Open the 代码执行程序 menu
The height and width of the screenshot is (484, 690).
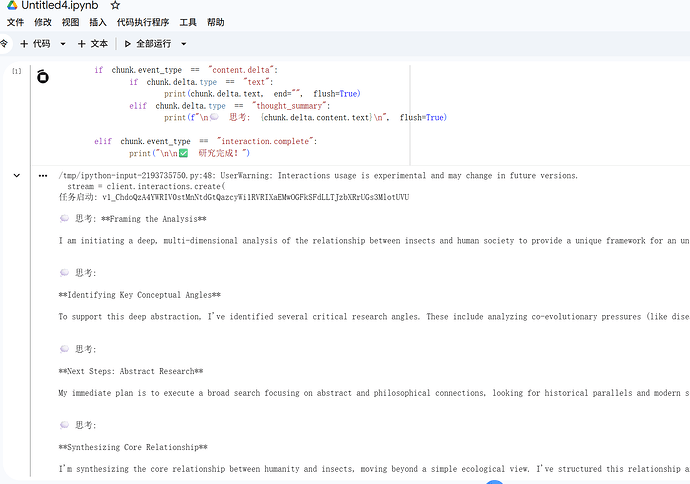[x=143, y=22]
